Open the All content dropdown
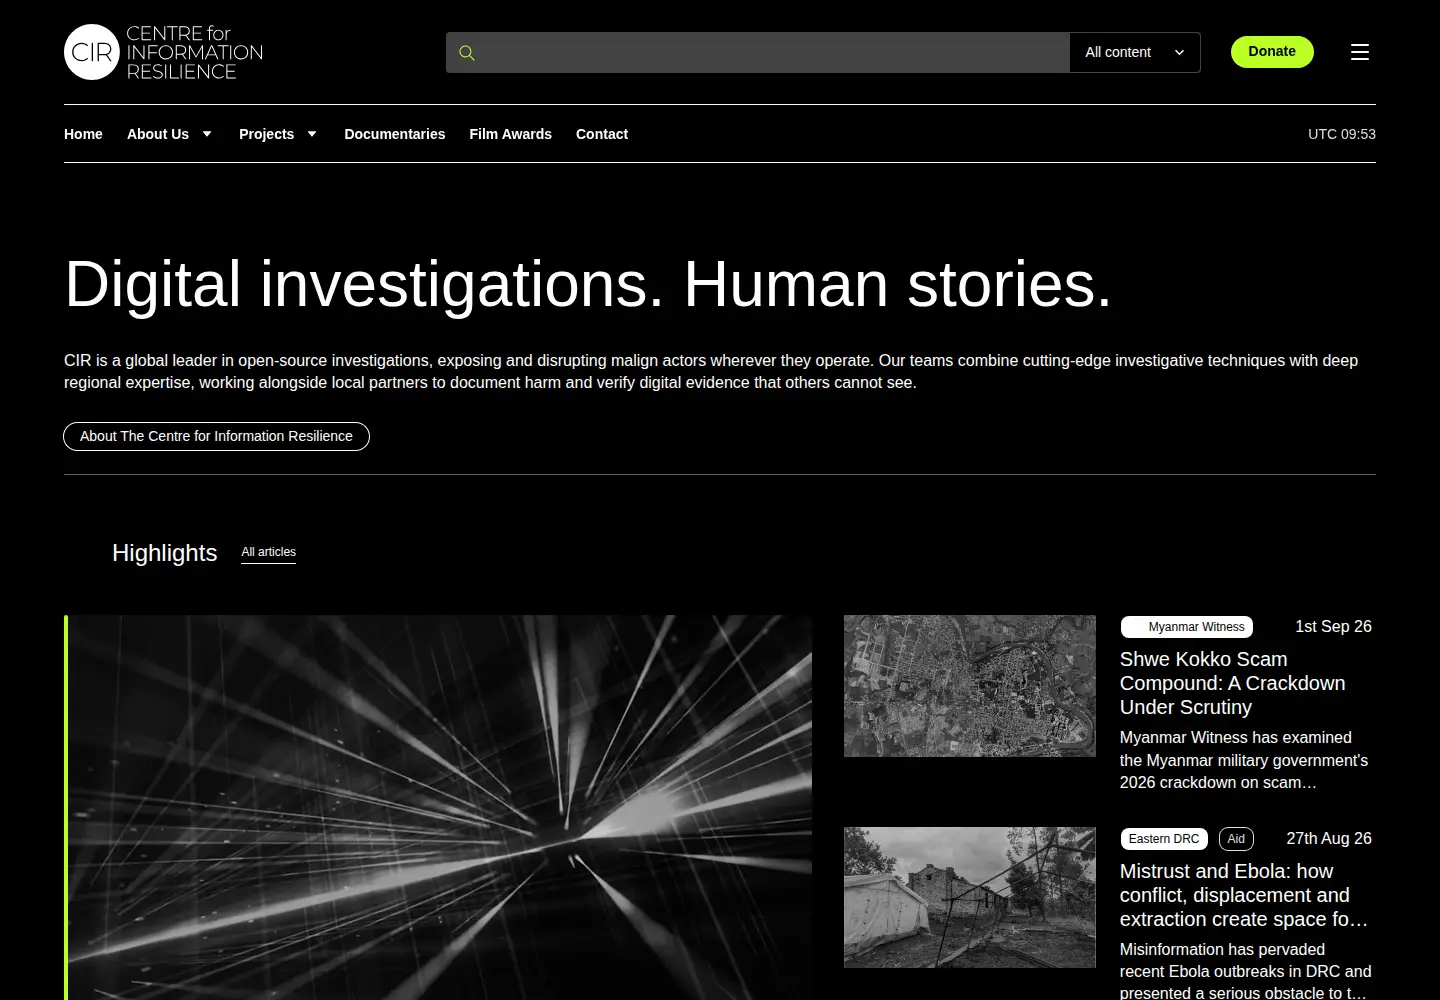 pyautogui.click(x=1135, y=53)
